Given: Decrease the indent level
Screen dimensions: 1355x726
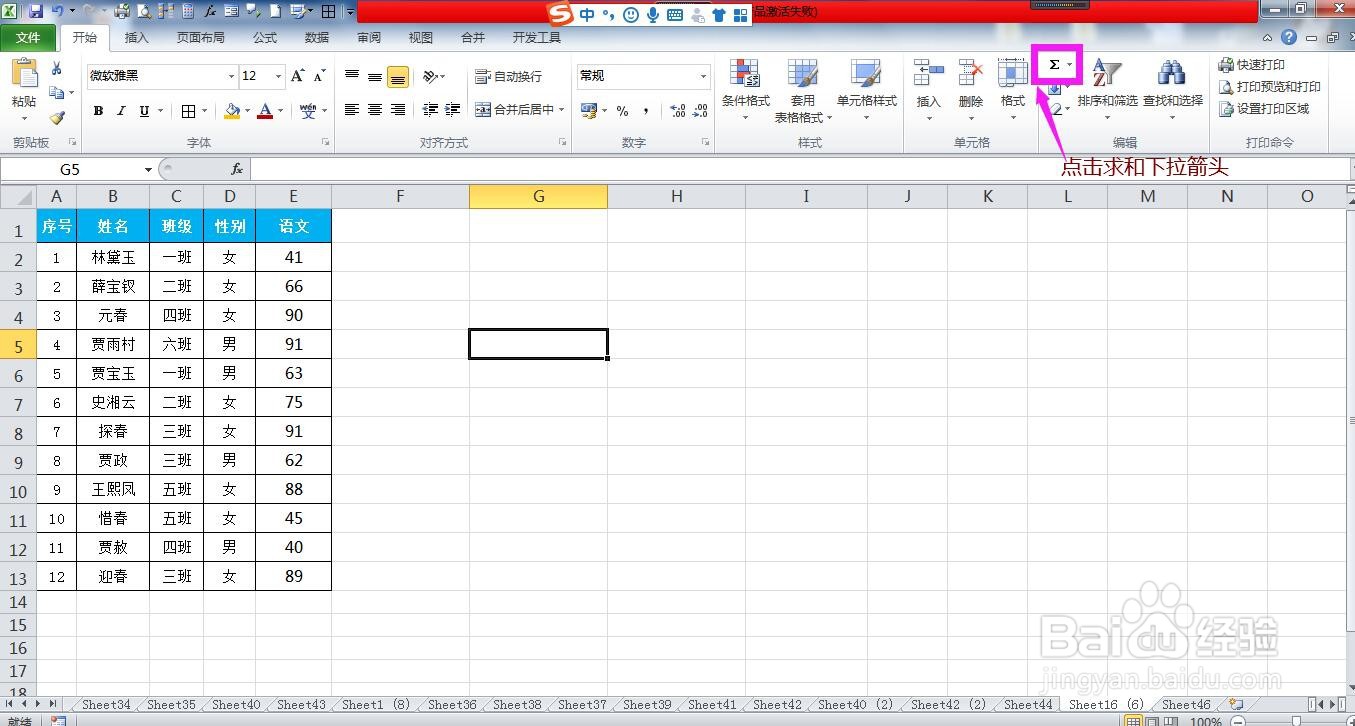Looking at the screenshot, I should 430,110.
